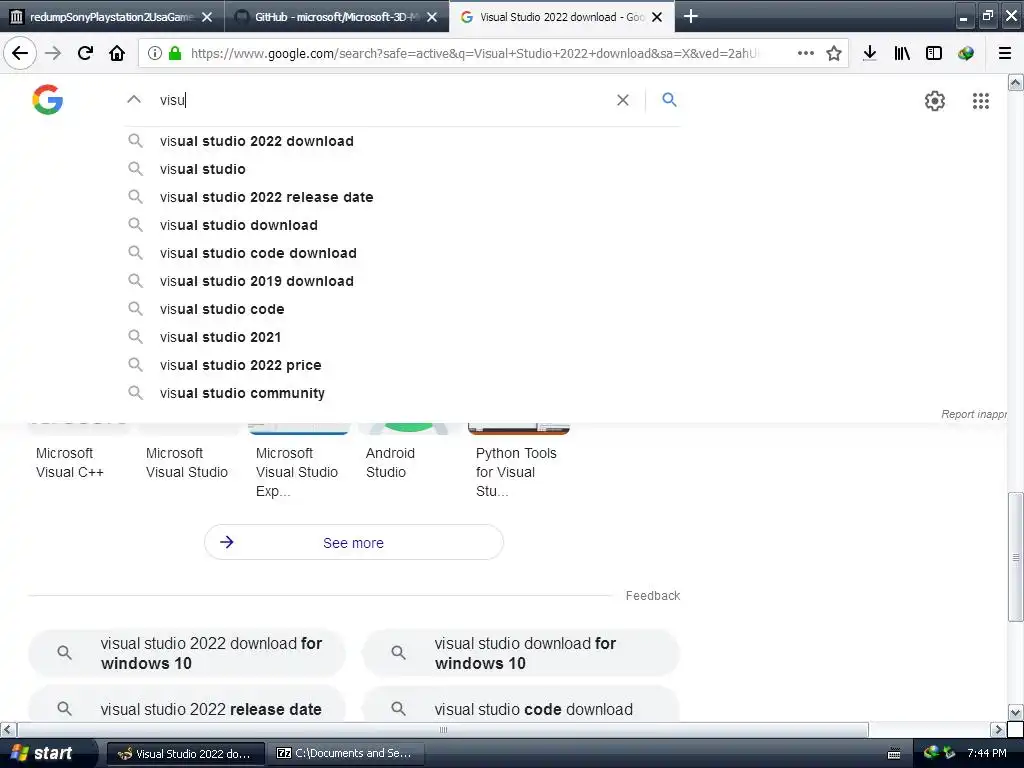Image resolution: width=1024 pixels, height=768 pixels.
Task: Click the 7:44 PM system clock
Action: pyautogui.click(x=987, y=754)
